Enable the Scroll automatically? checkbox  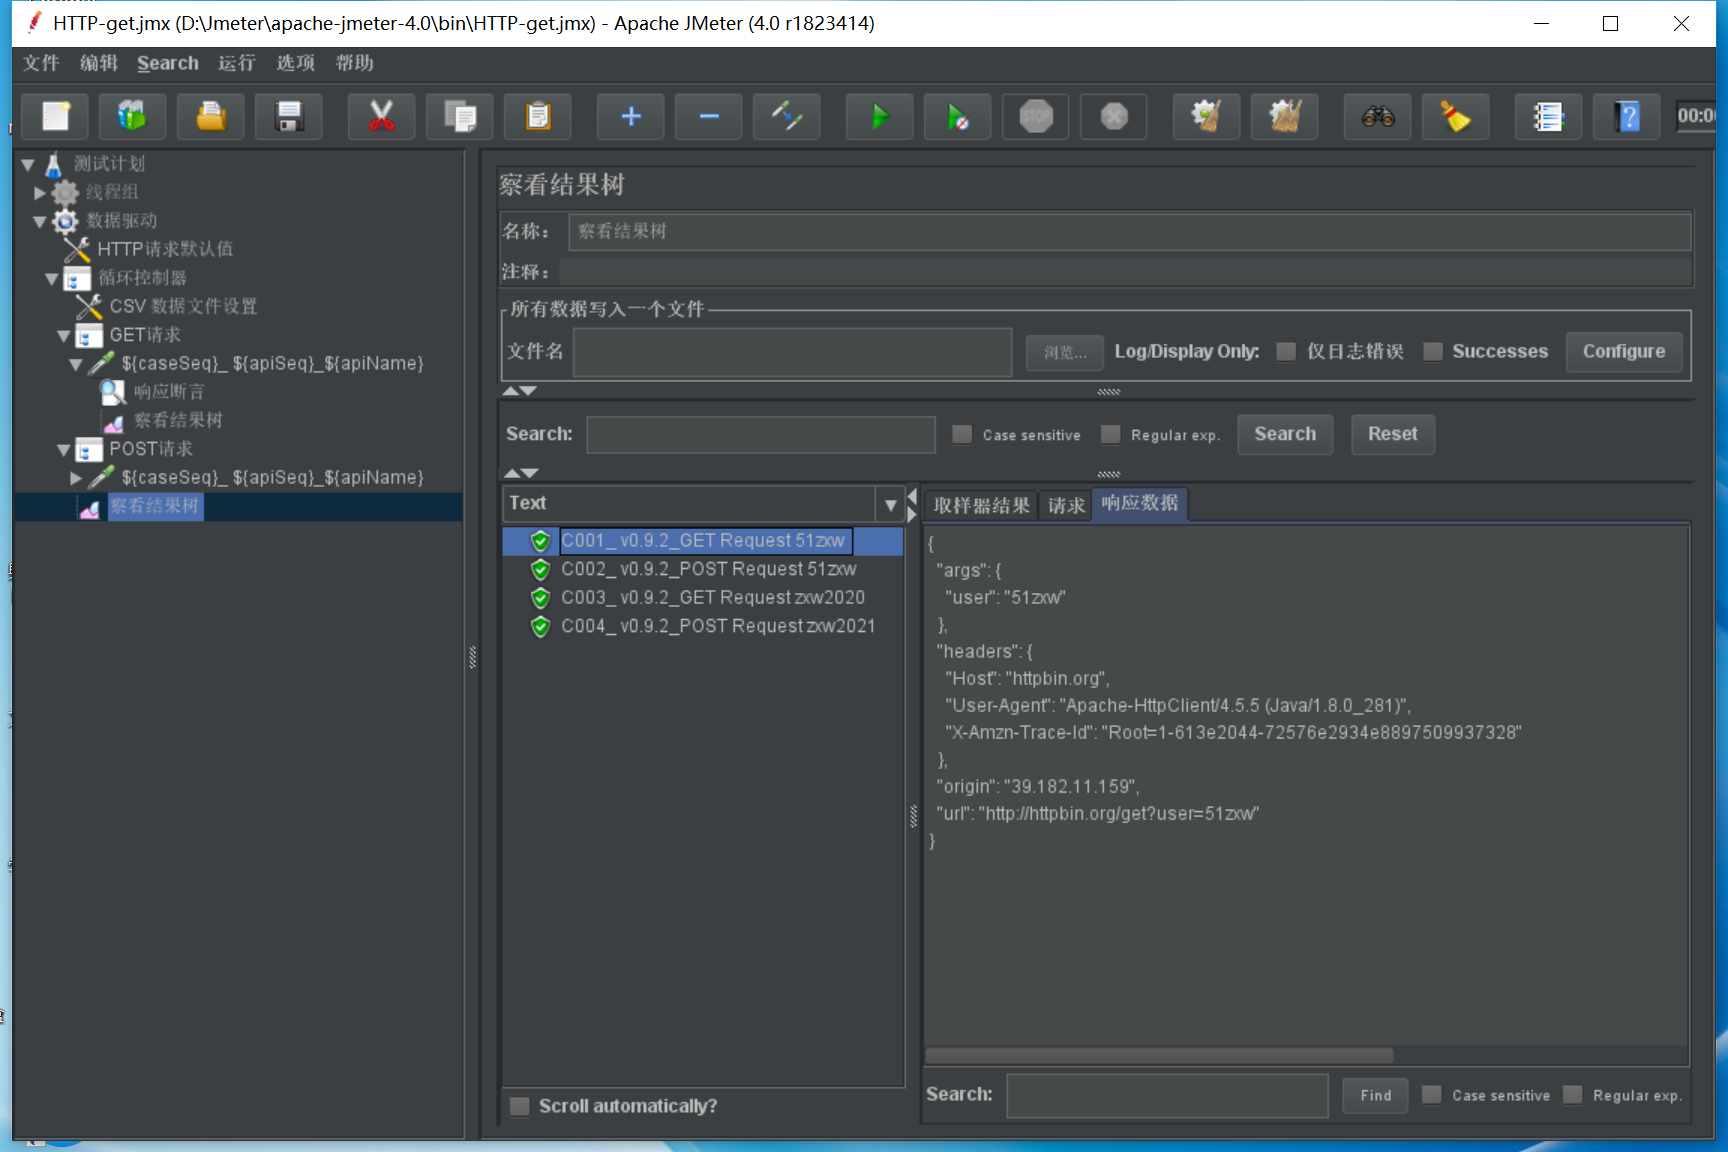pyautogui.click(x=519, y=1106)
